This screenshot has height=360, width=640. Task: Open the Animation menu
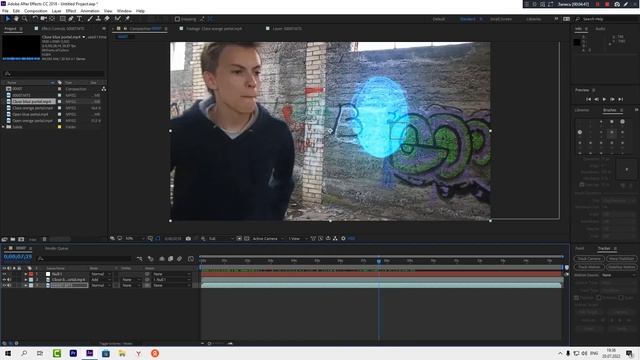pyautogui.click(x=90, y=11)
